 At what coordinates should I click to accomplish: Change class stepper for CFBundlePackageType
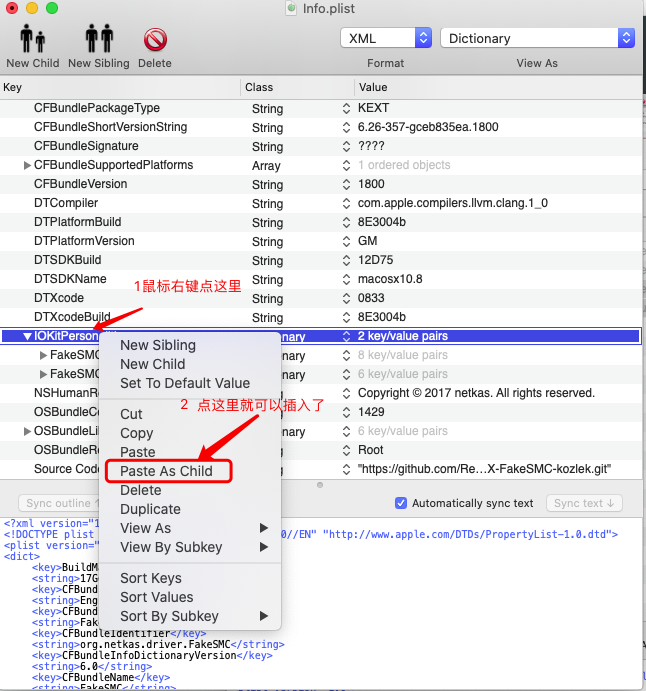pos(346,108)
